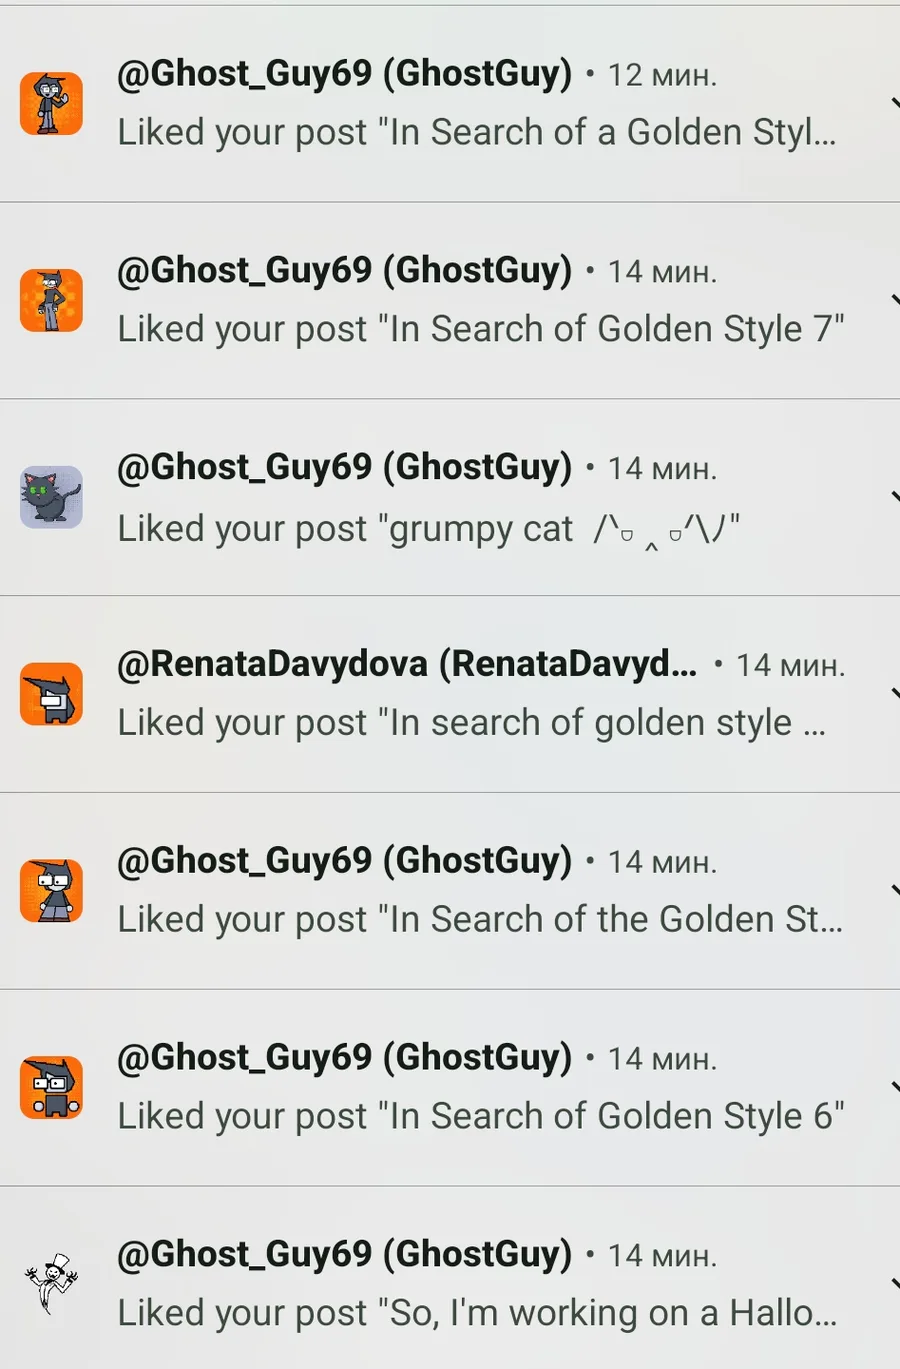The height and width of the screenshot is (1369, 900).
Task: Open RenataDavydova's orange avatar icon
Action: point(51,694)
